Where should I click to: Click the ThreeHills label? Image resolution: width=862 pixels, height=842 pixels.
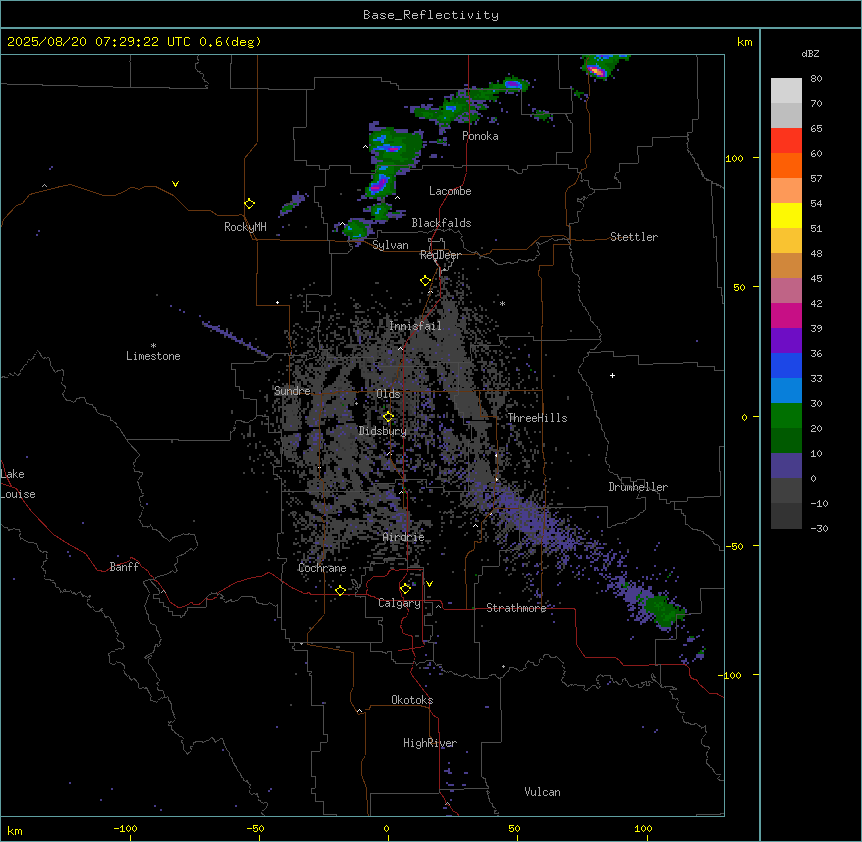click(x=537, y=418)
